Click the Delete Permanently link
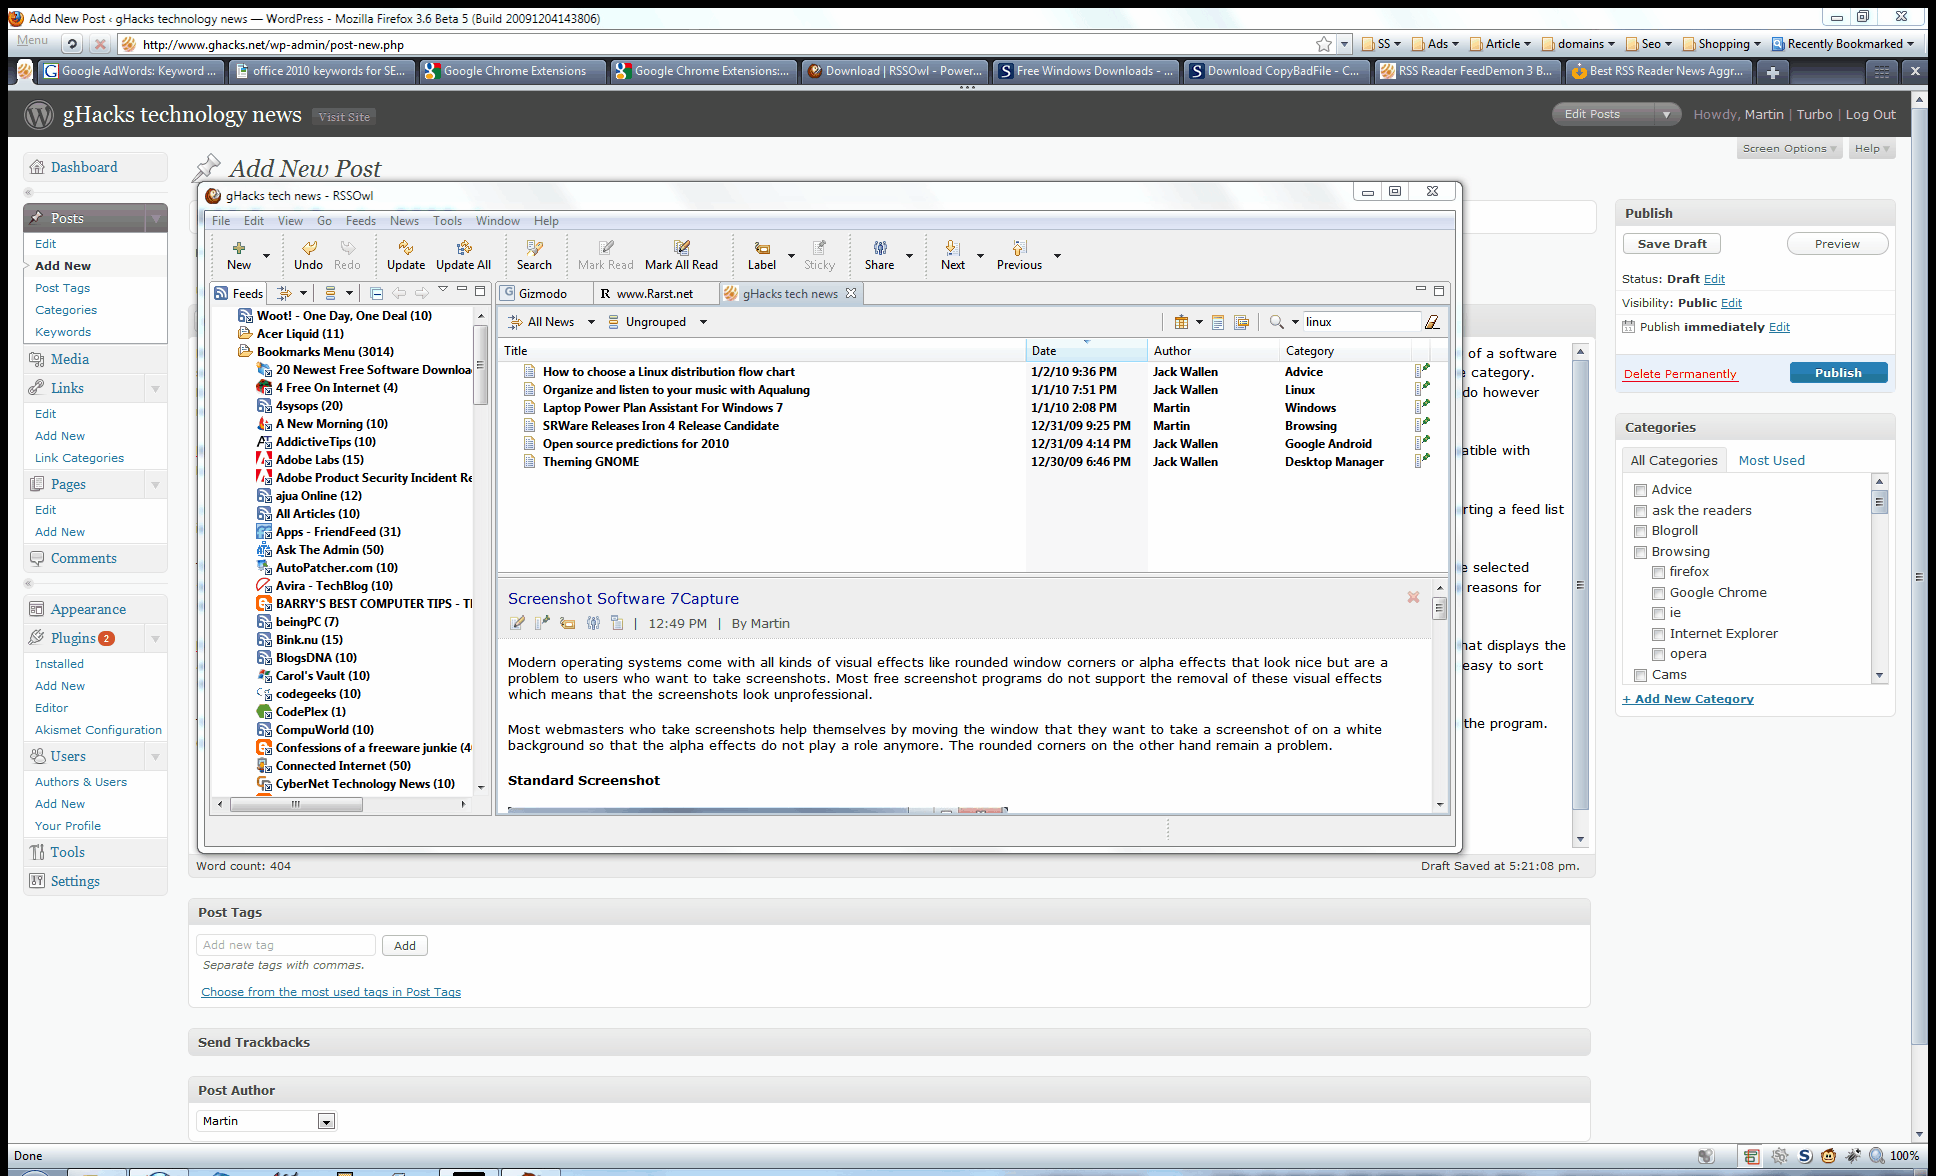 (1680, 373)
